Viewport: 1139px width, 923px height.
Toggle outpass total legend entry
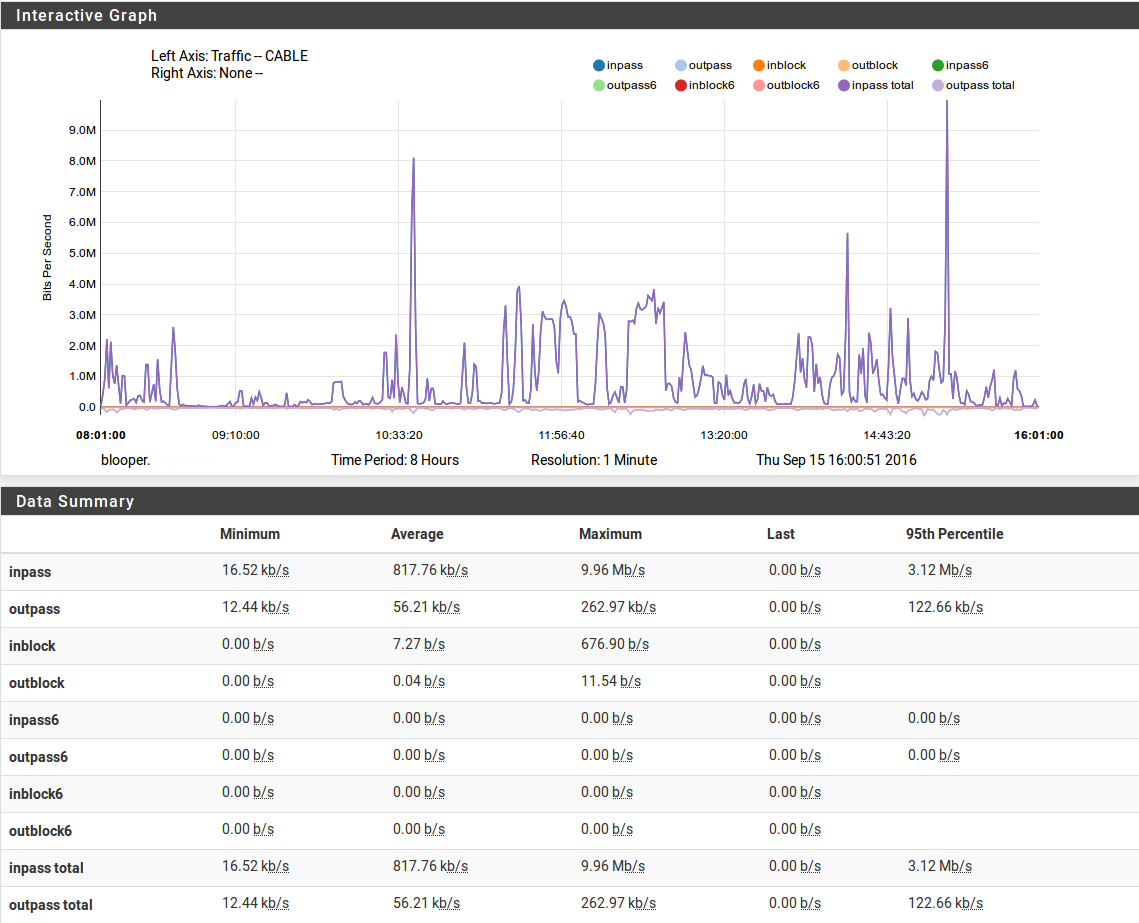coord(938,86)
